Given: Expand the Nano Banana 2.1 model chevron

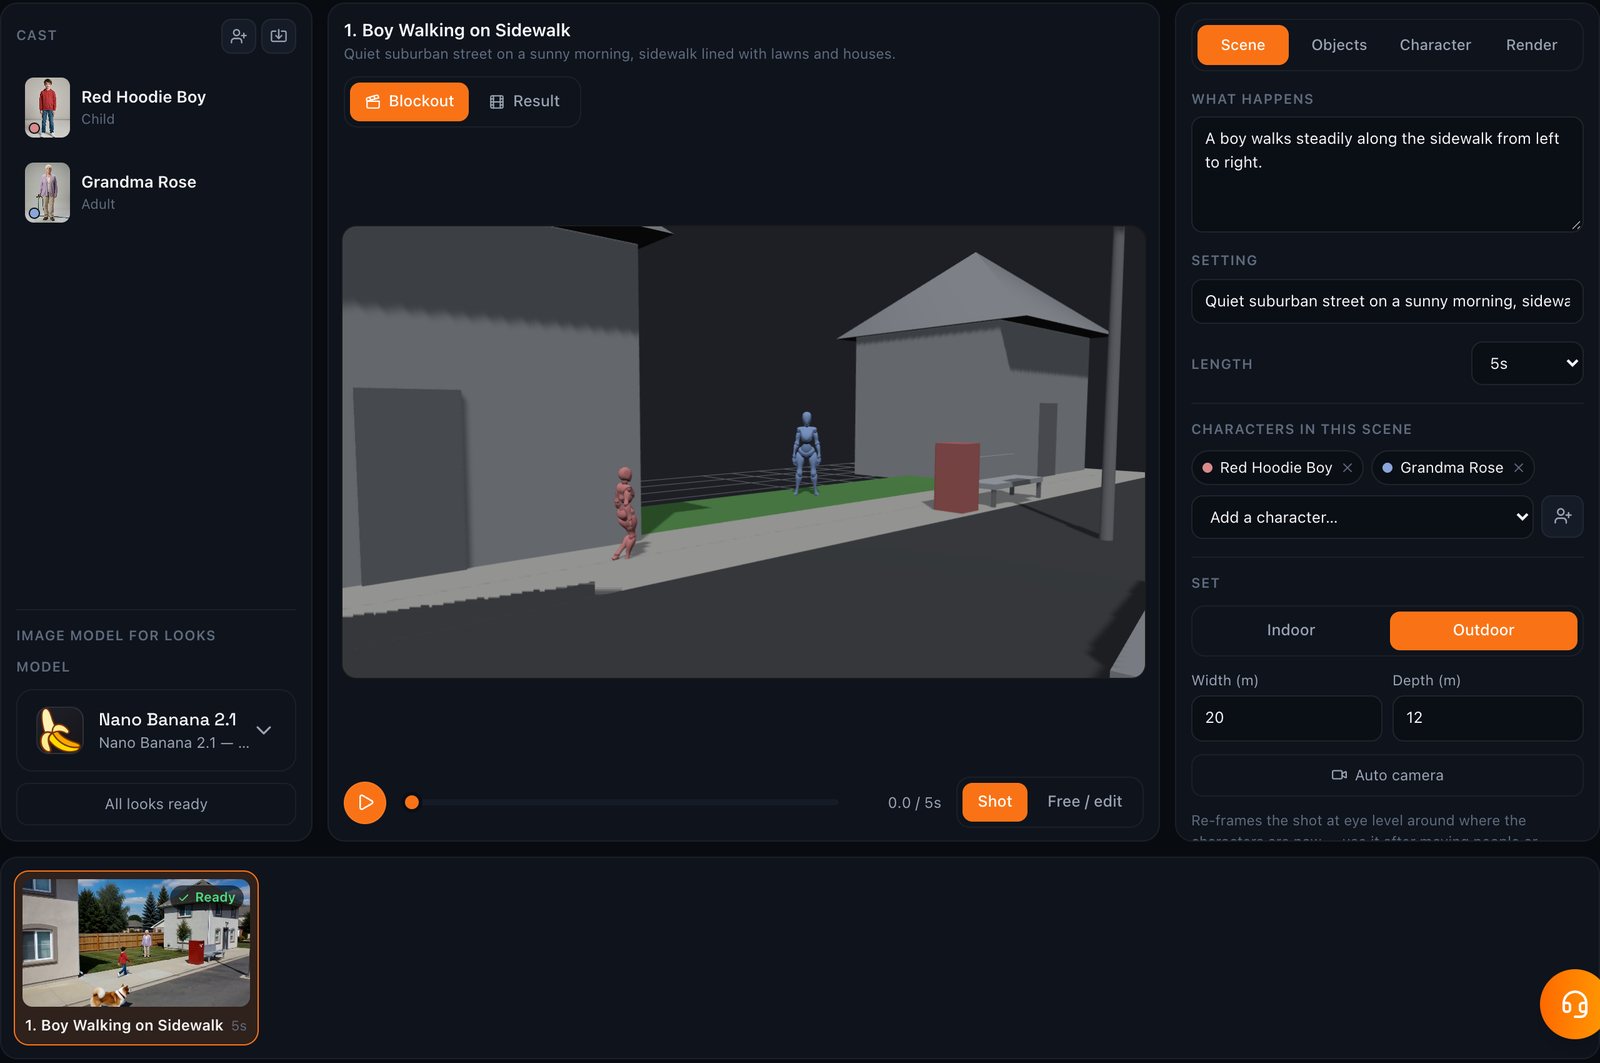Looking at the screenshot, I should [x=264, y=730].
